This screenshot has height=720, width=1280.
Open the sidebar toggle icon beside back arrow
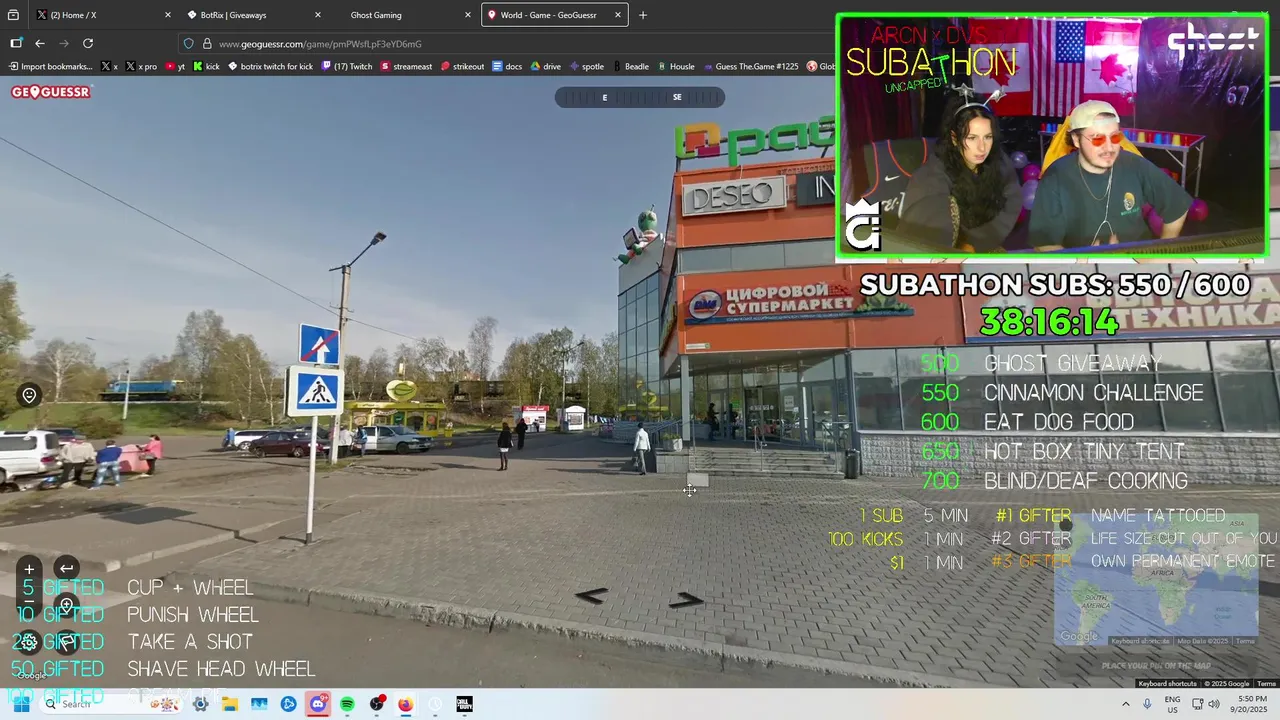(x=16, y=43)
